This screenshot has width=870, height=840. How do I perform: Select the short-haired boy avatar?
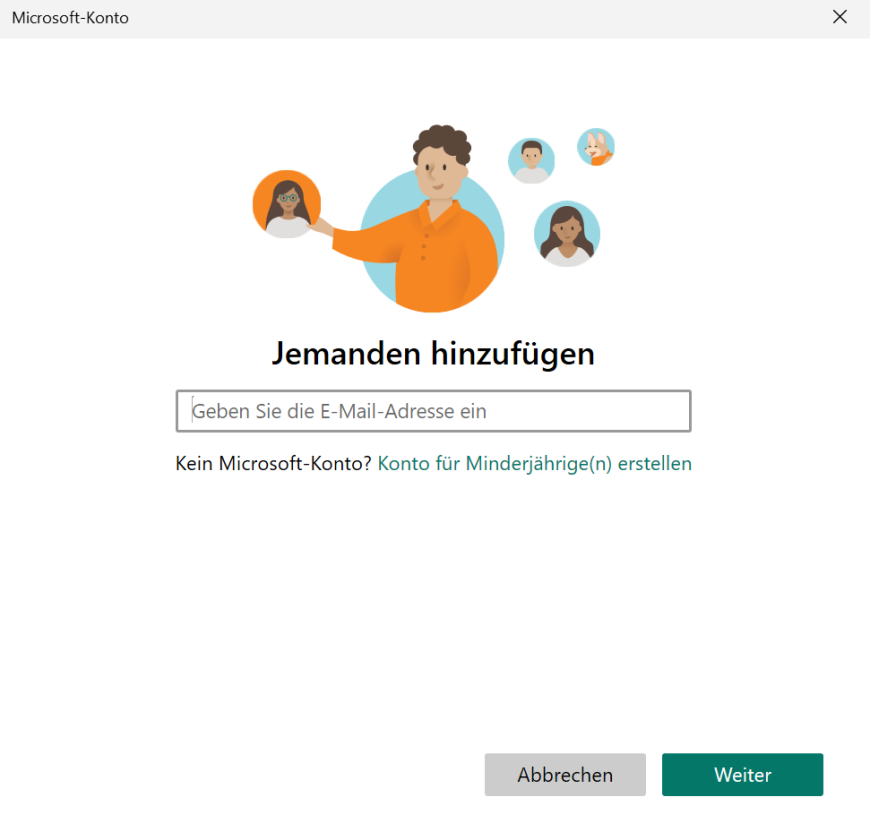tap(531, 160)
